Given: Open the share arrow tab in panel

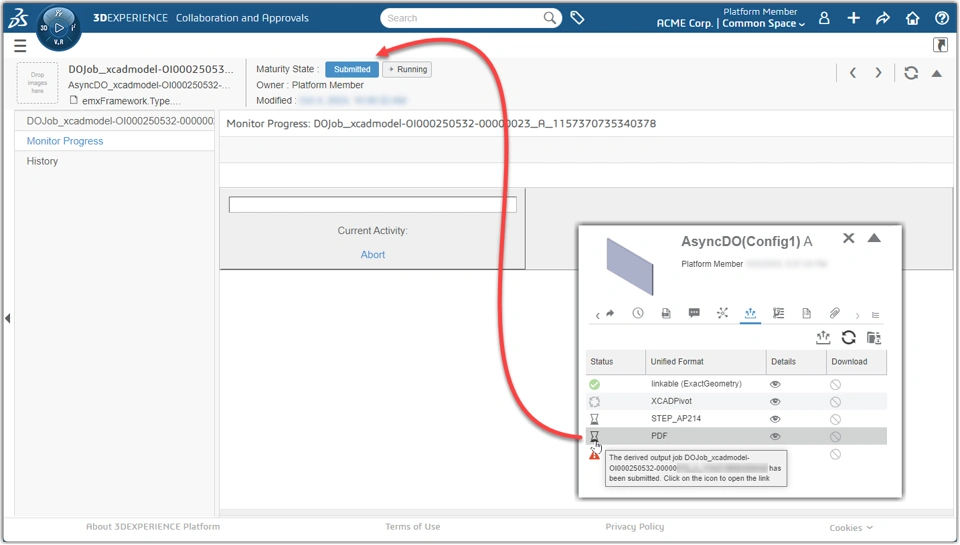Looking at the screenshot, I should [610, 314].
